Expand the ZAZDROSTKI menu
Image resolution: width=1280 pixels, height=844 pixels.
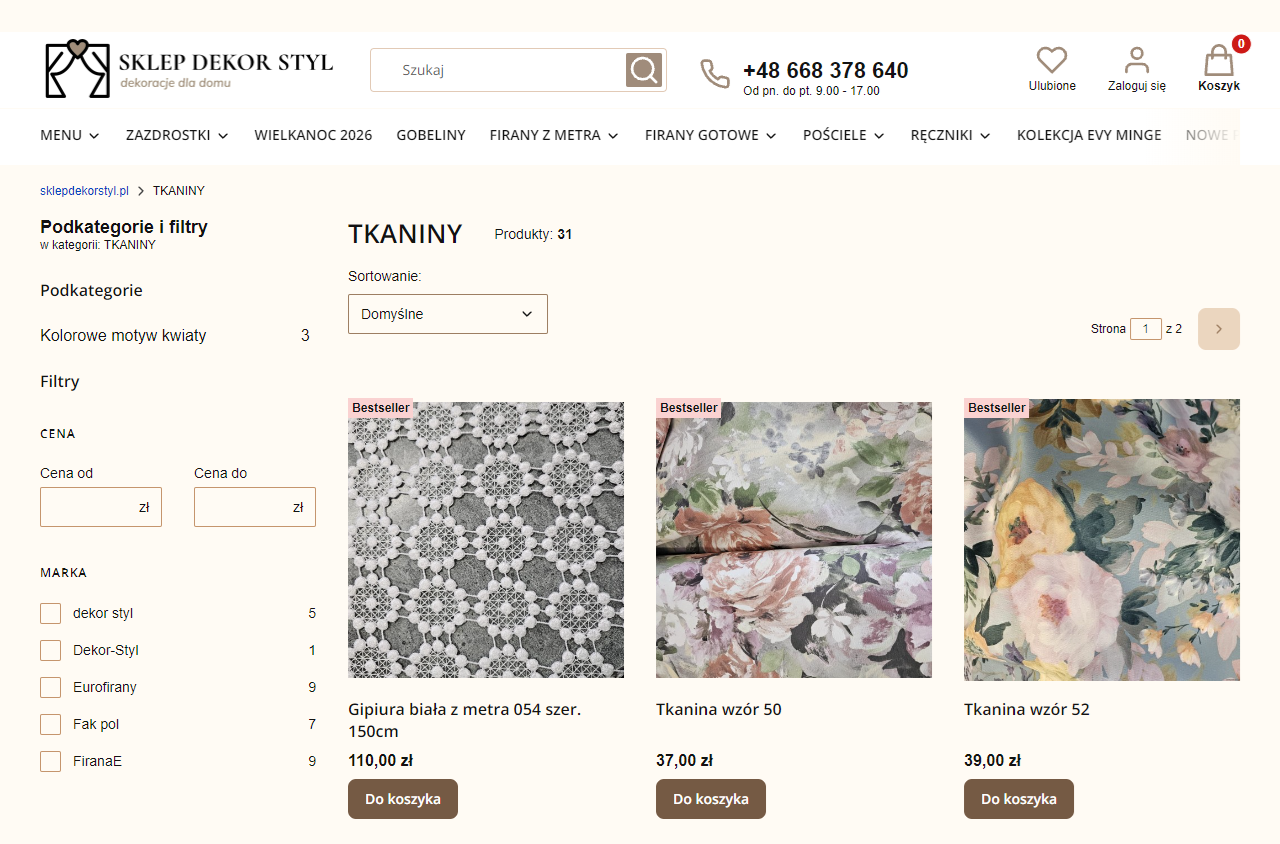pyautogui.click(x=177, y=135)
